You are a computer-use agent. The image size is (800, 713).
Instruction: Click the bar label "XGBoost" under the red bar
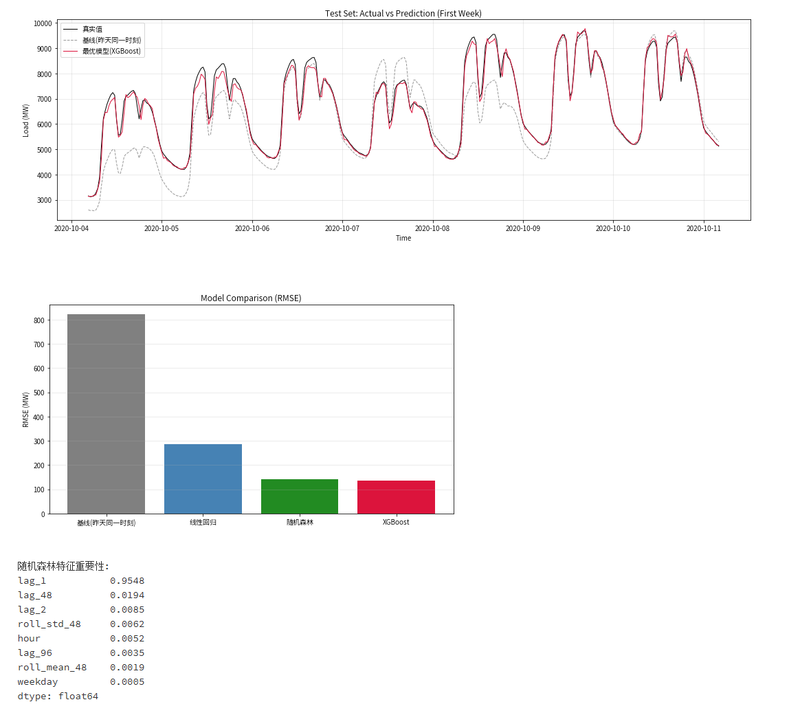[396, 522]
